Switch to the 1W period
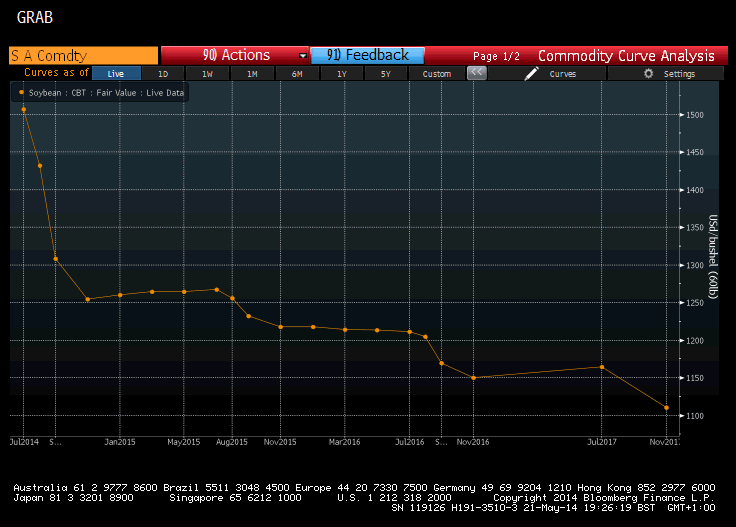Screen dimensions: 736x527 (x=207, y=74)
